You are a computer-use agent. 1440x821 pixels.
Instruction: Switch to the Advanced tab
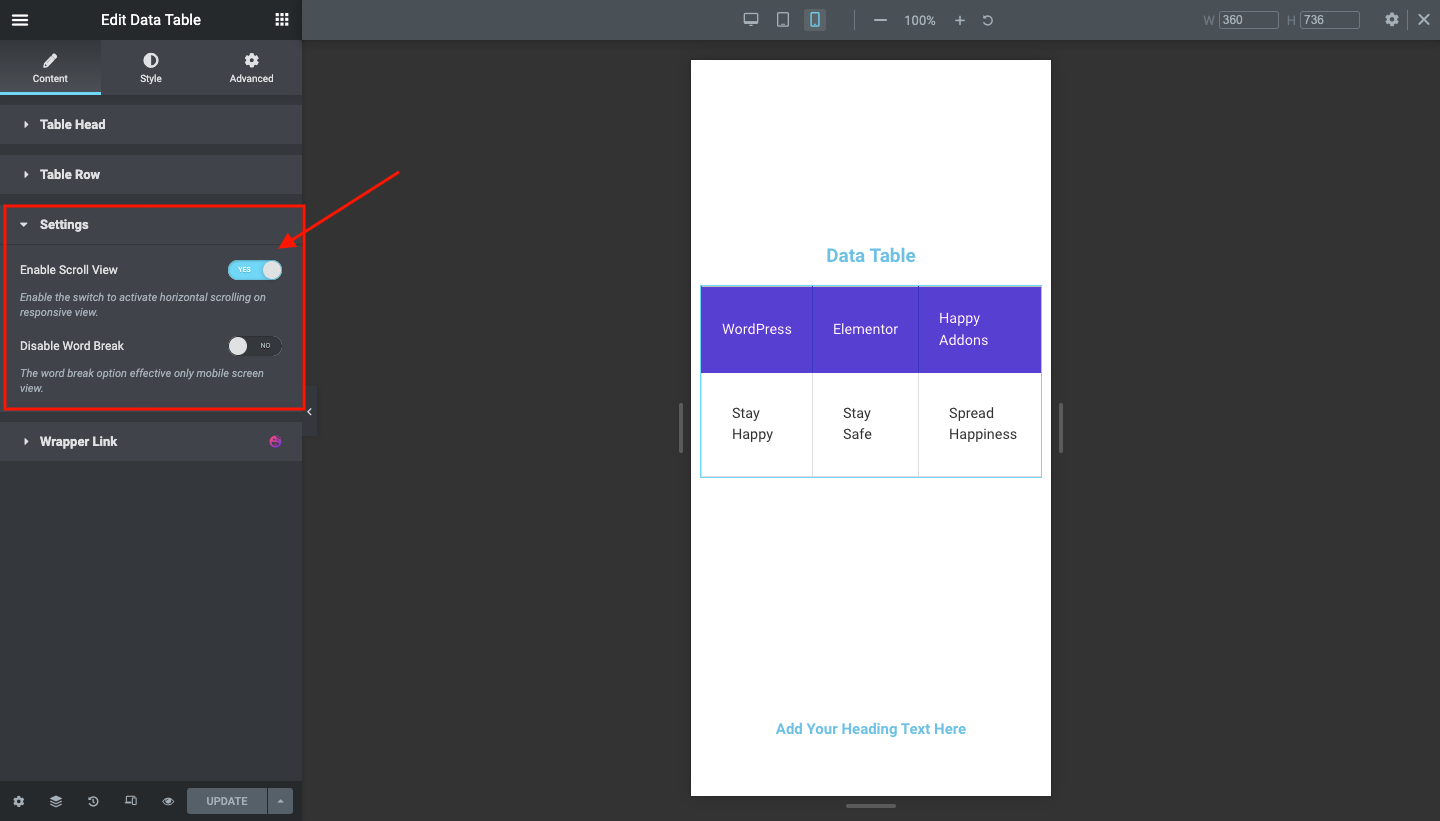click(250, 67)
